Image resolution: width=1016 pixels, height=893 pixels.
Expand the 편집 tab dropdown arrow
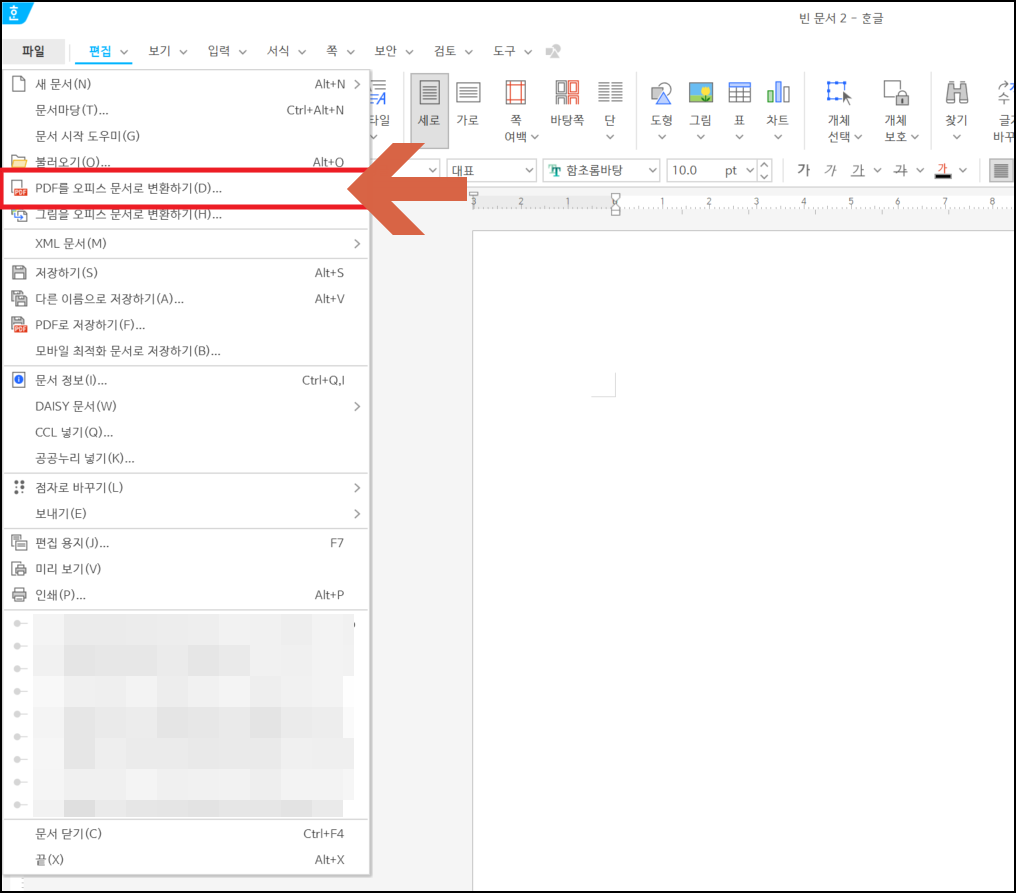pyautogui.click(x=124, y=52)
